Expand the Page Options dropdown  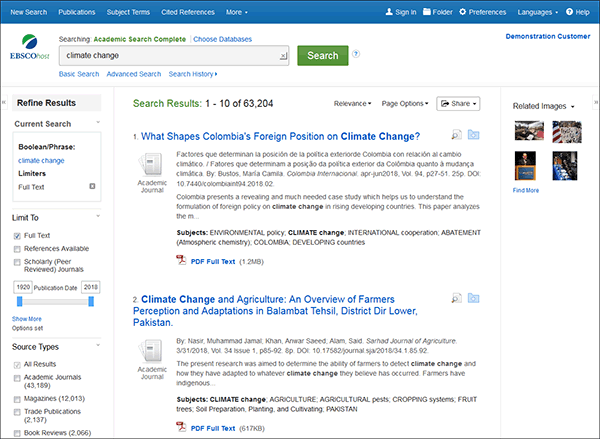click(x=404, y=103)
